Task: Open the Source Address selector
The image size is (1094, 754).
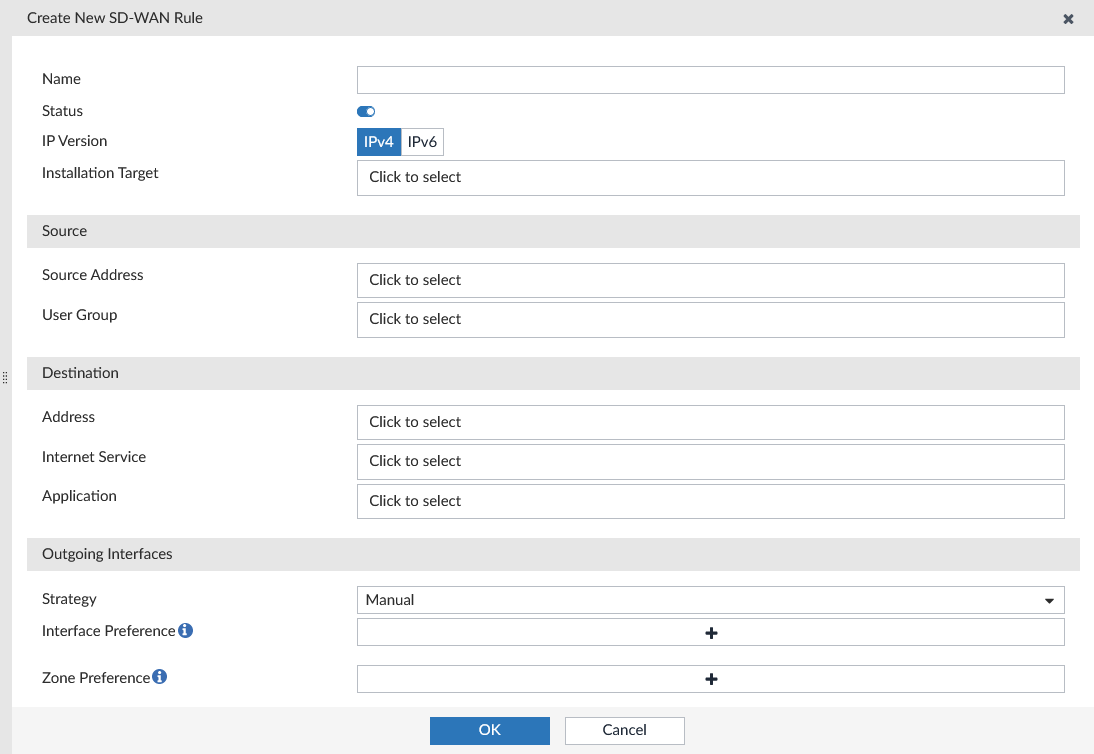Action: 710,280
